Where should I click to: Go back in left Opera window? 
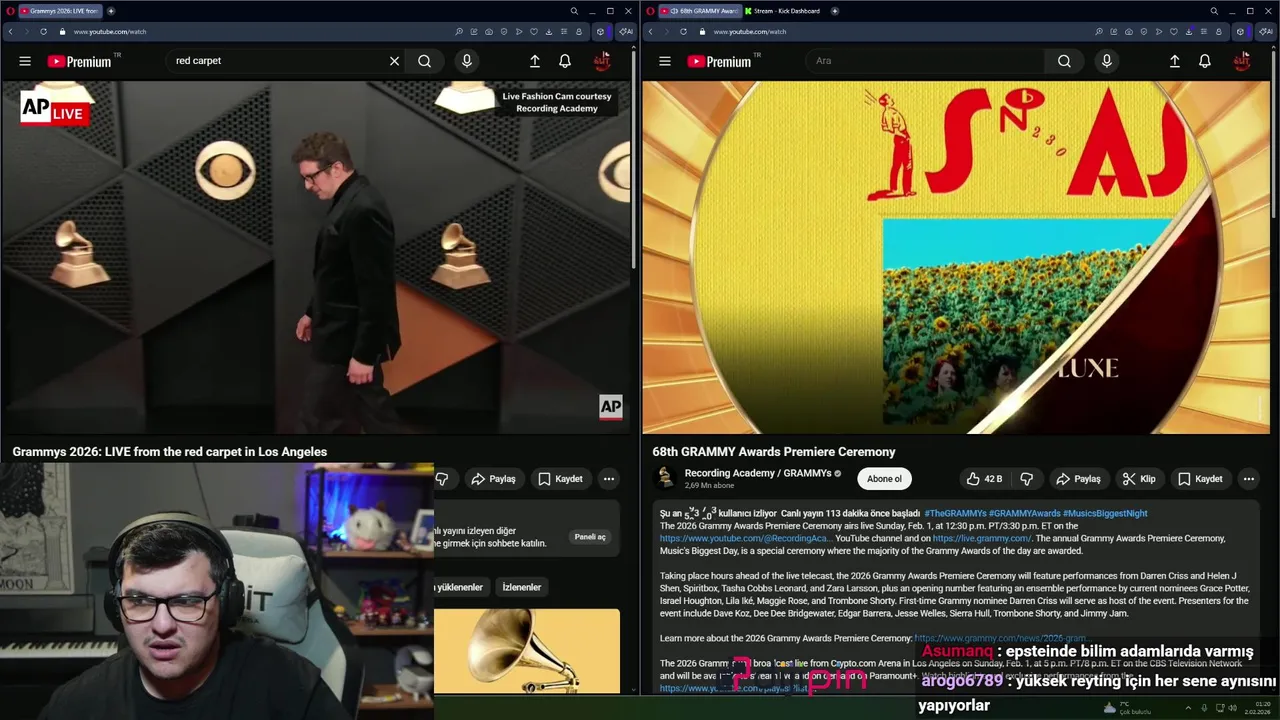[10, 31]
